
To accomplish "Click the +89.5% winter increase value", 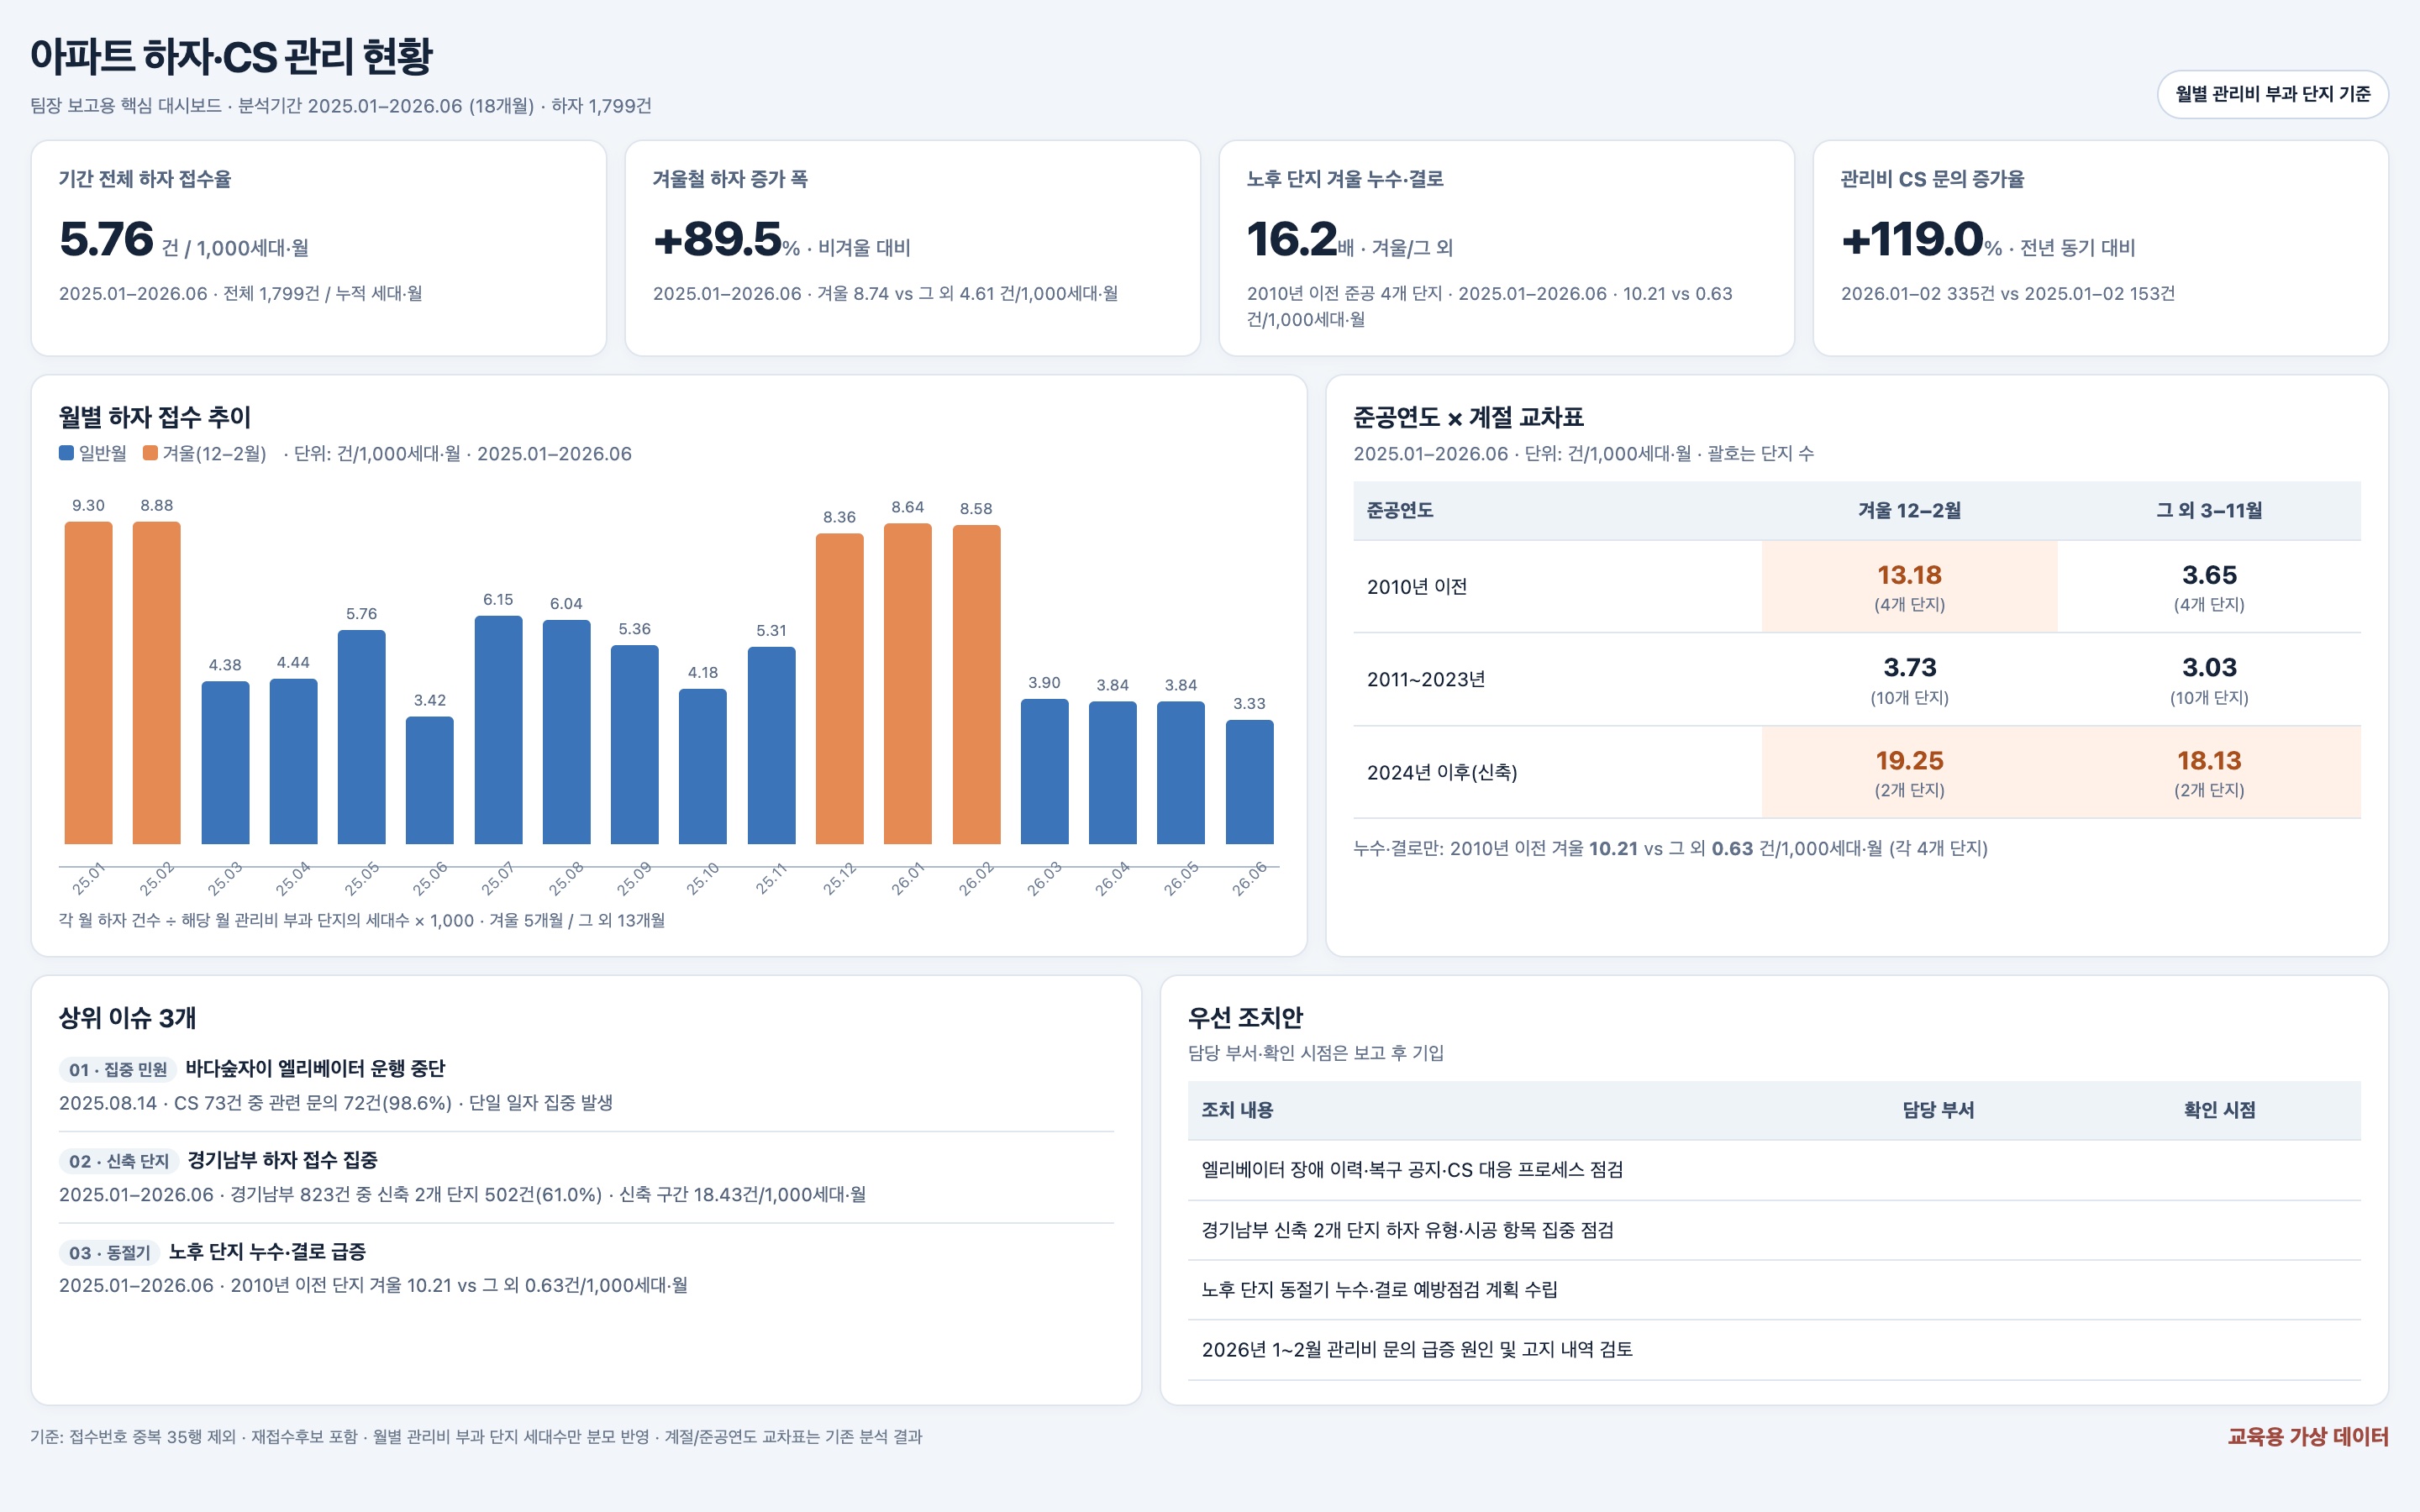I will tap(717, 239).
